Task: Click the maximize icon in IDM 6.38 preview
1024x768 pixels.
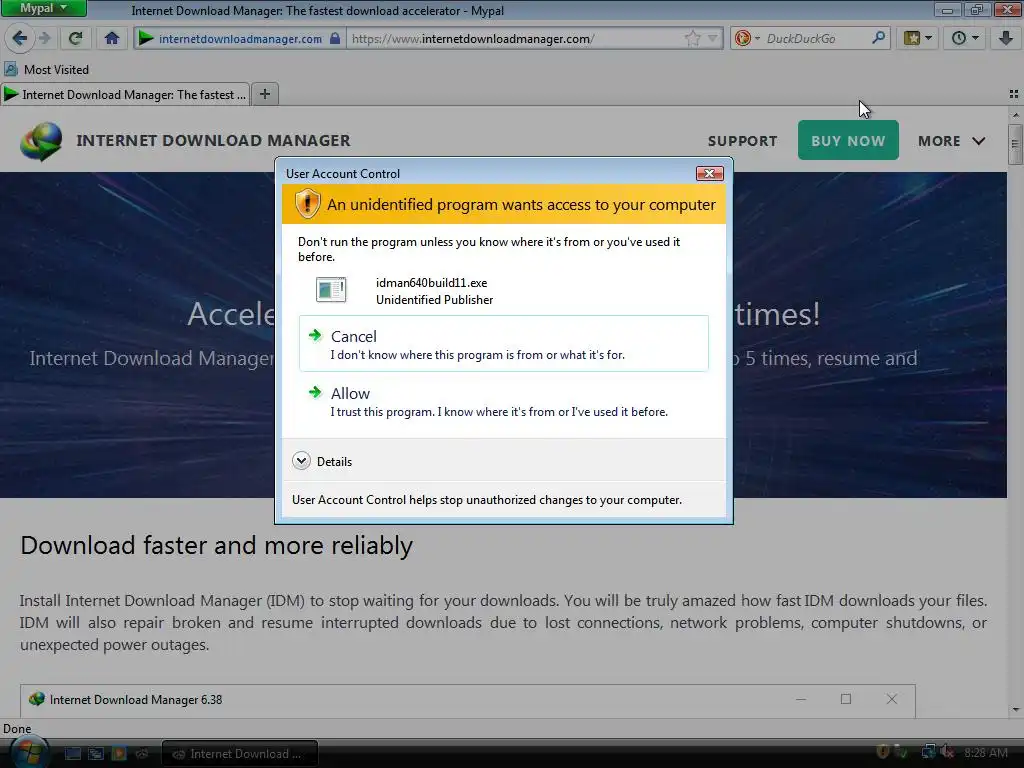Action: coord(846,699)
